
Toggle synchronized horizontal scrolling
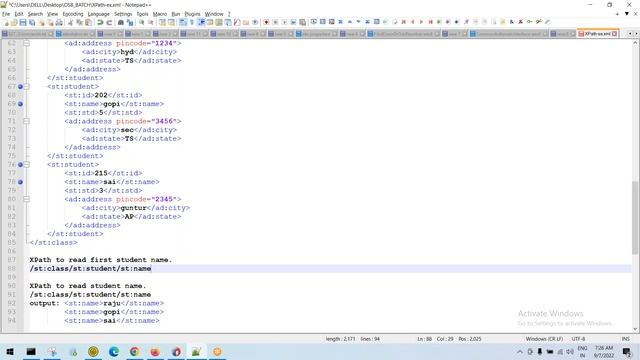pos(171,22)
